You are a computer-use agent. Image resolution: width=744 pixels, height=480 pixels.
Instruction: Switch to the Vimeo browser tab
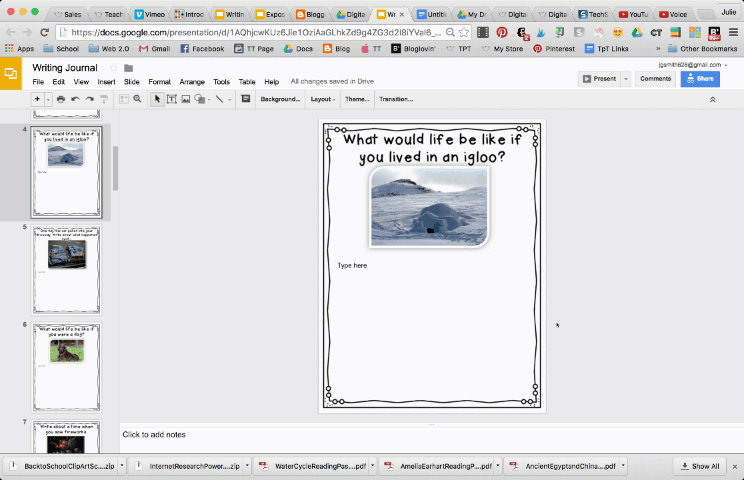[x=150, y=14]
